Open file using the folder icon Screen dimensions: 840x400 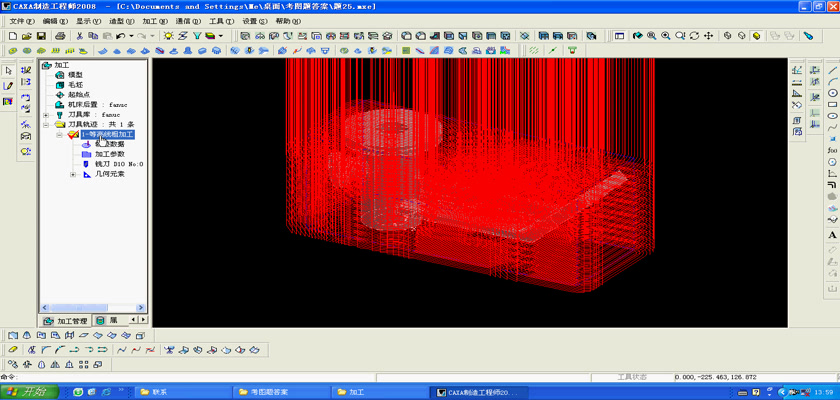coord(27,36)
